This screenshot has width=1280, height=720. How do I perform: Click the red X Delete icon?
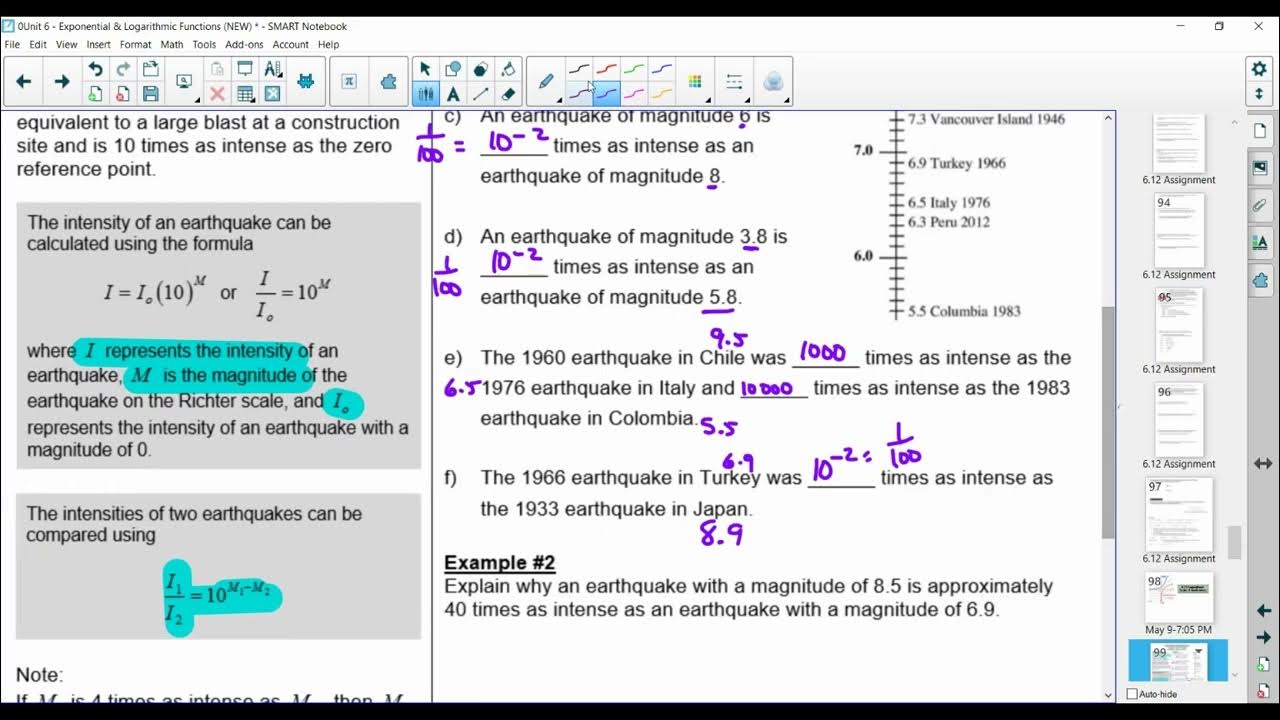[x=217, y=94]
